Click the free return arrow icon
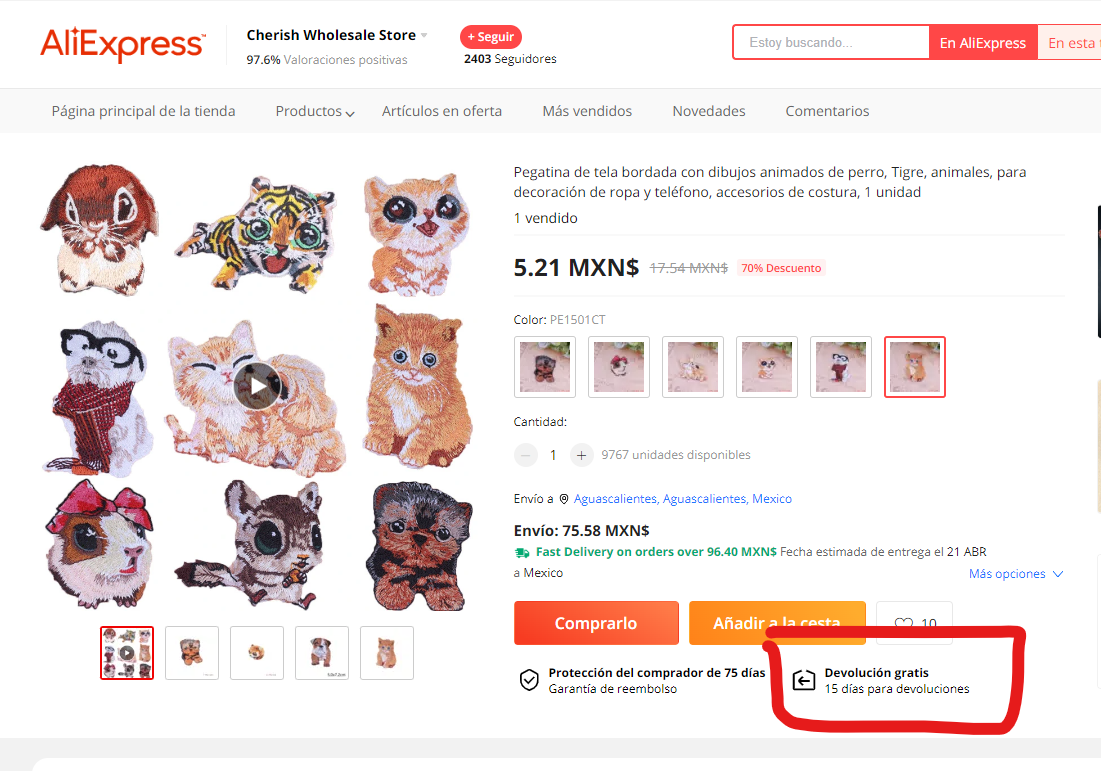Viewport: 1101px width, 771px height. (803, 680)
